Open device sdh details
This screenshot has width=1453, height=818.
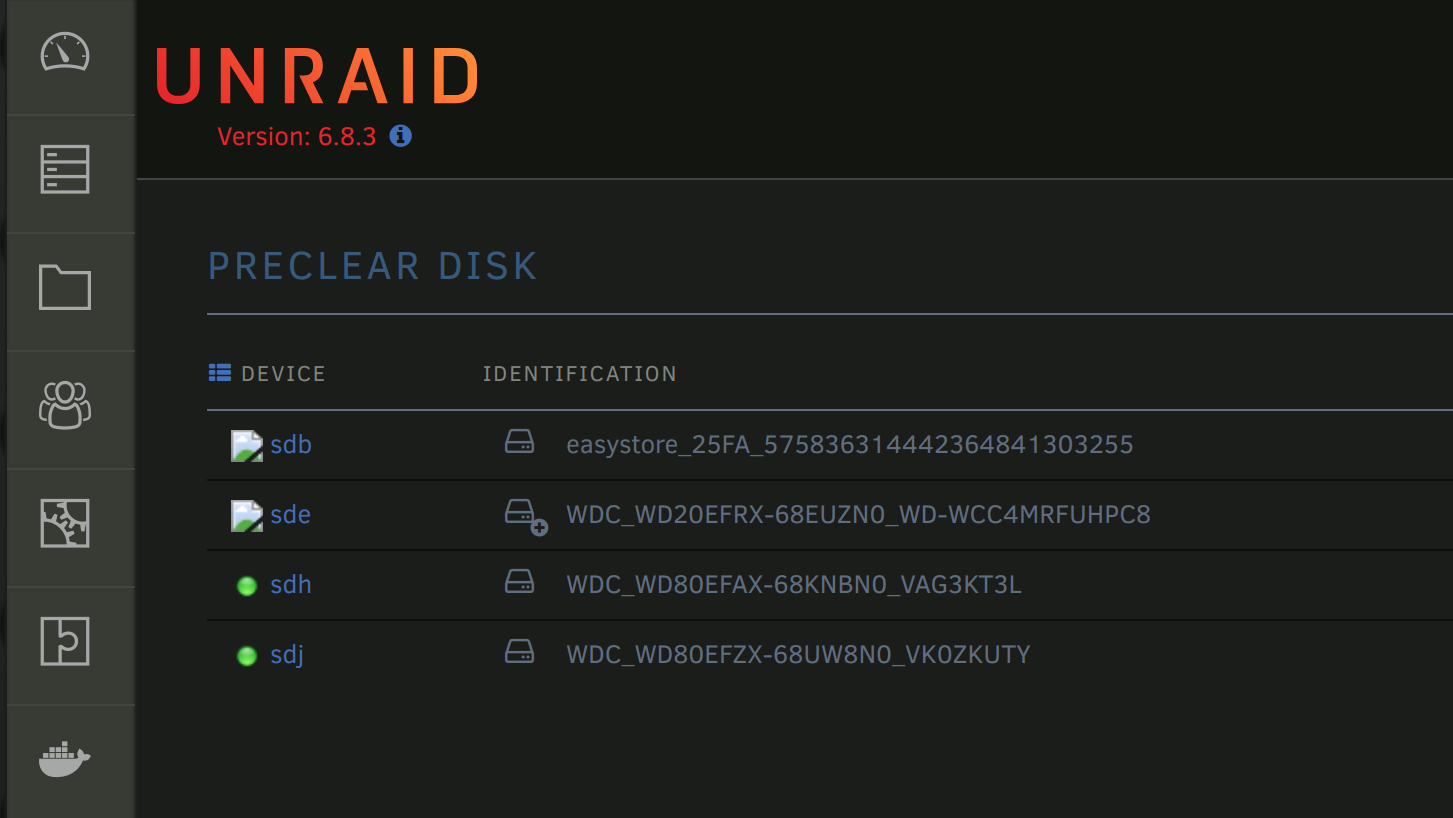click(x=290, y=584)
